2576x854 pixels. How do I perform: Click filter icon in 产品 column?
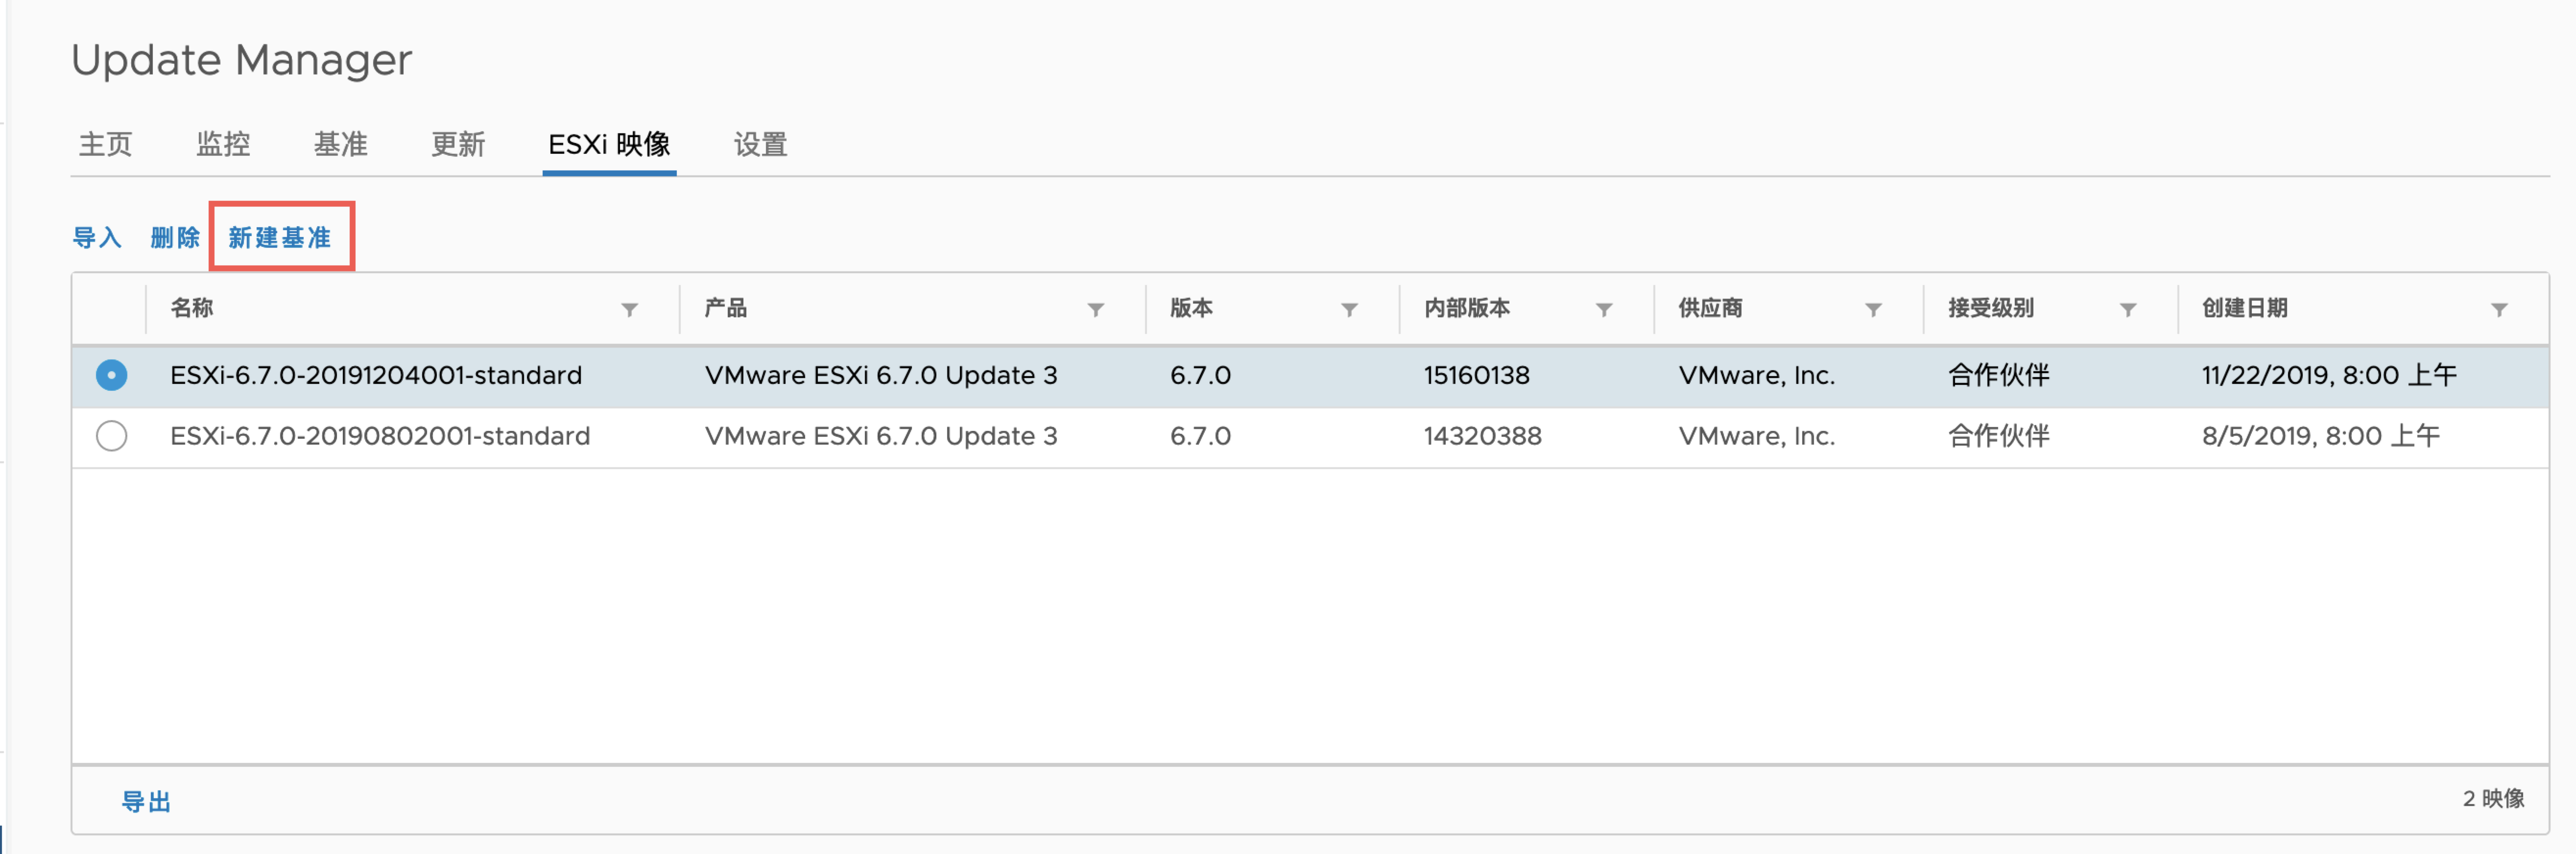click(x=1095, y=310)
